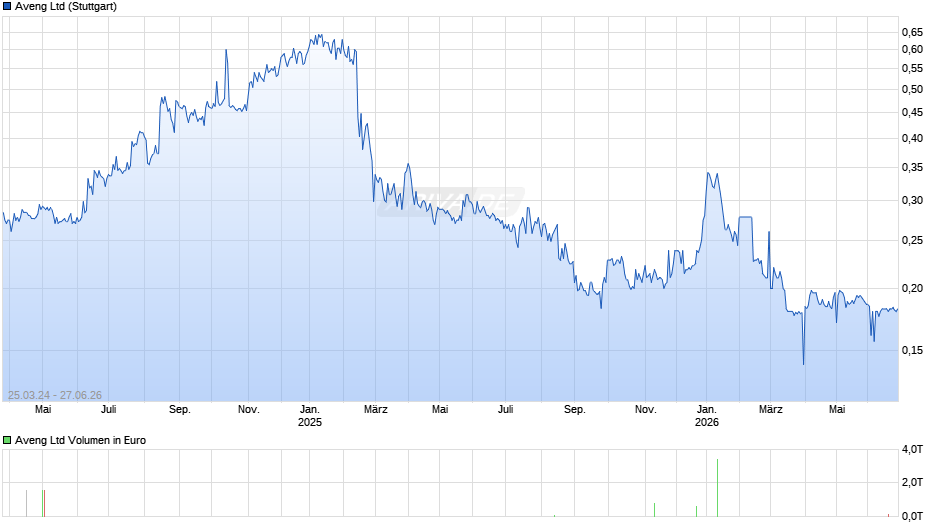This screenshot has width=940, height=526.
Task: Click the tallest green volume bar in January 2026
Action: pos(717,488)
